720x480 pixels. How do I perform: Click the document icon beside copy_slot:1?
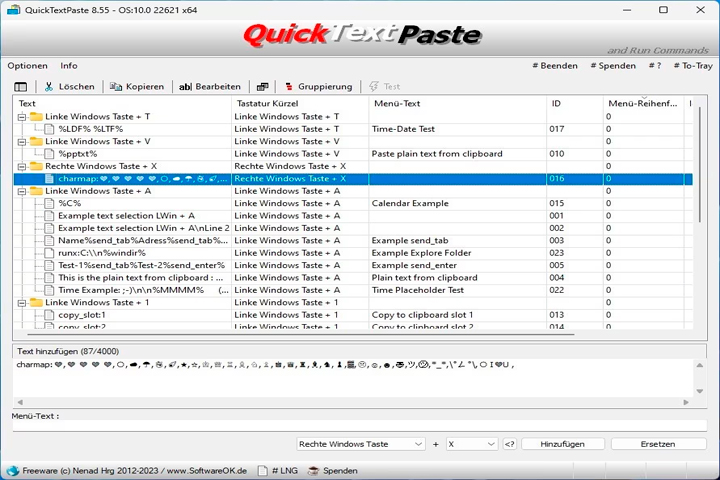pyautogui.click(x=49, y=315)
